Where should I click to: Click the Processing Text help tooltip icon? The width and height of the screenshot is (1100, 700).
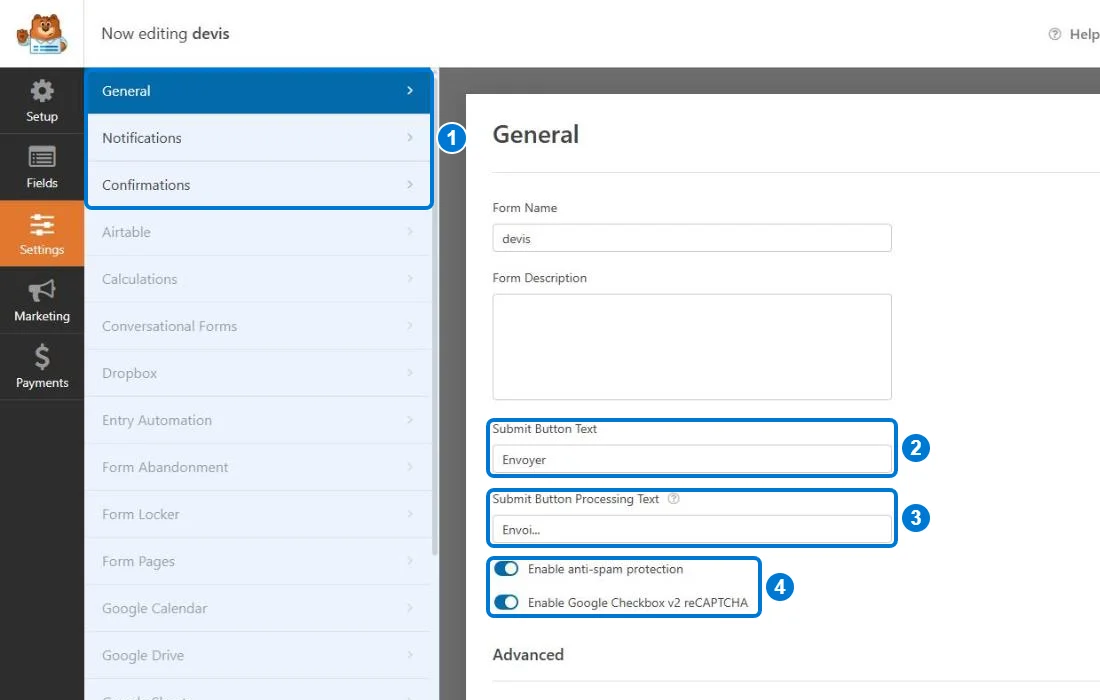[x=673, y=499]
